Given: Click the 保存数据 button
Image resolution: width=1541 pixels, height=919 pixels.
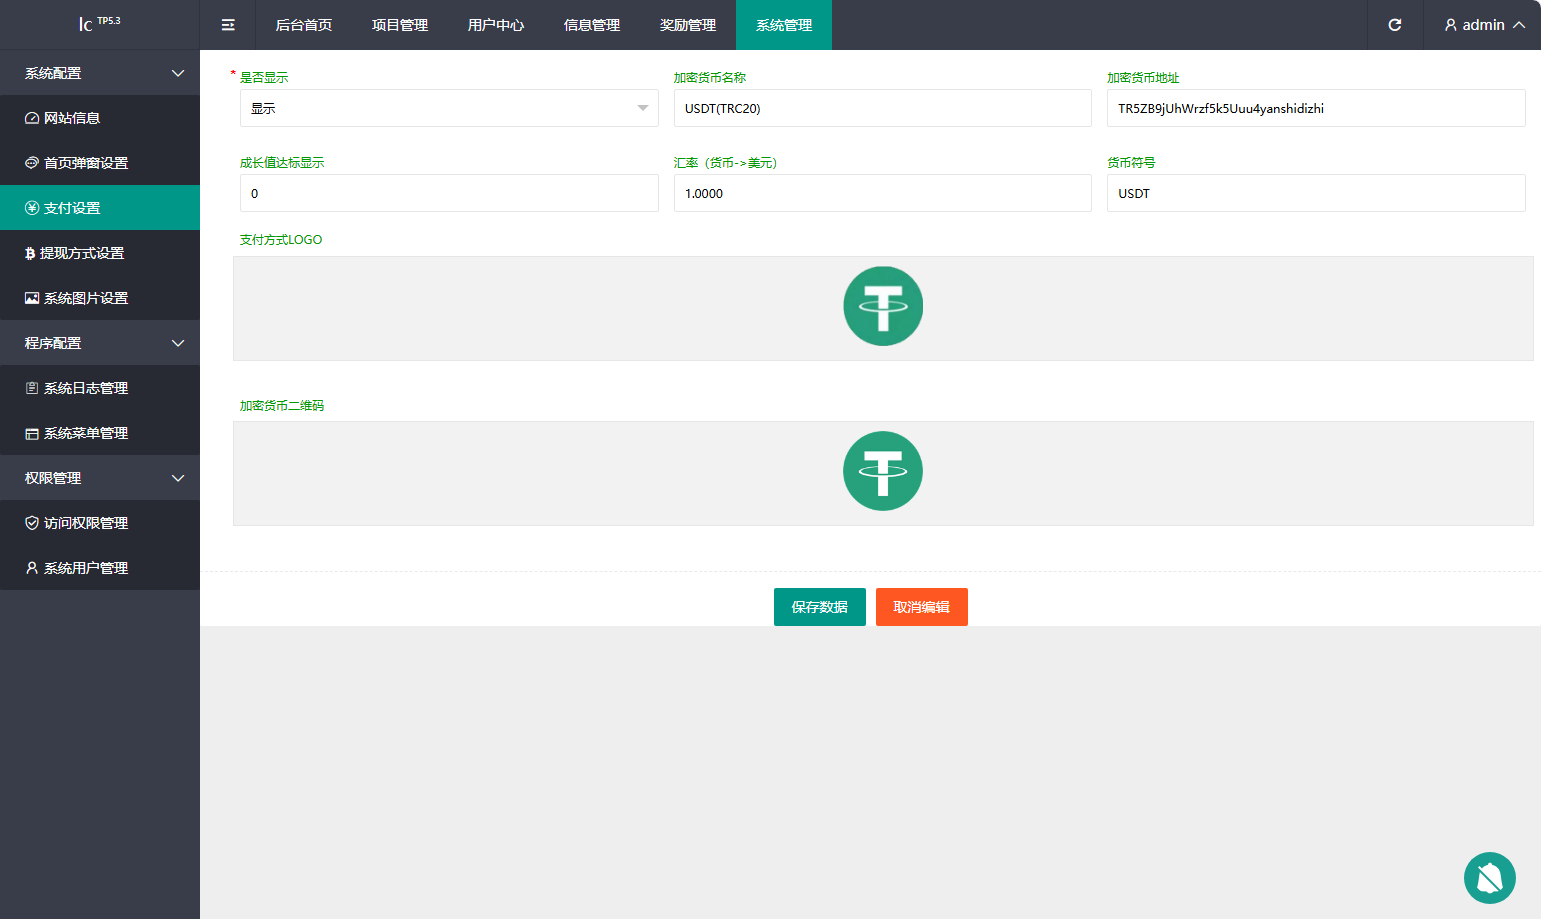Looking at the screenshot, I should coord(820,607).
